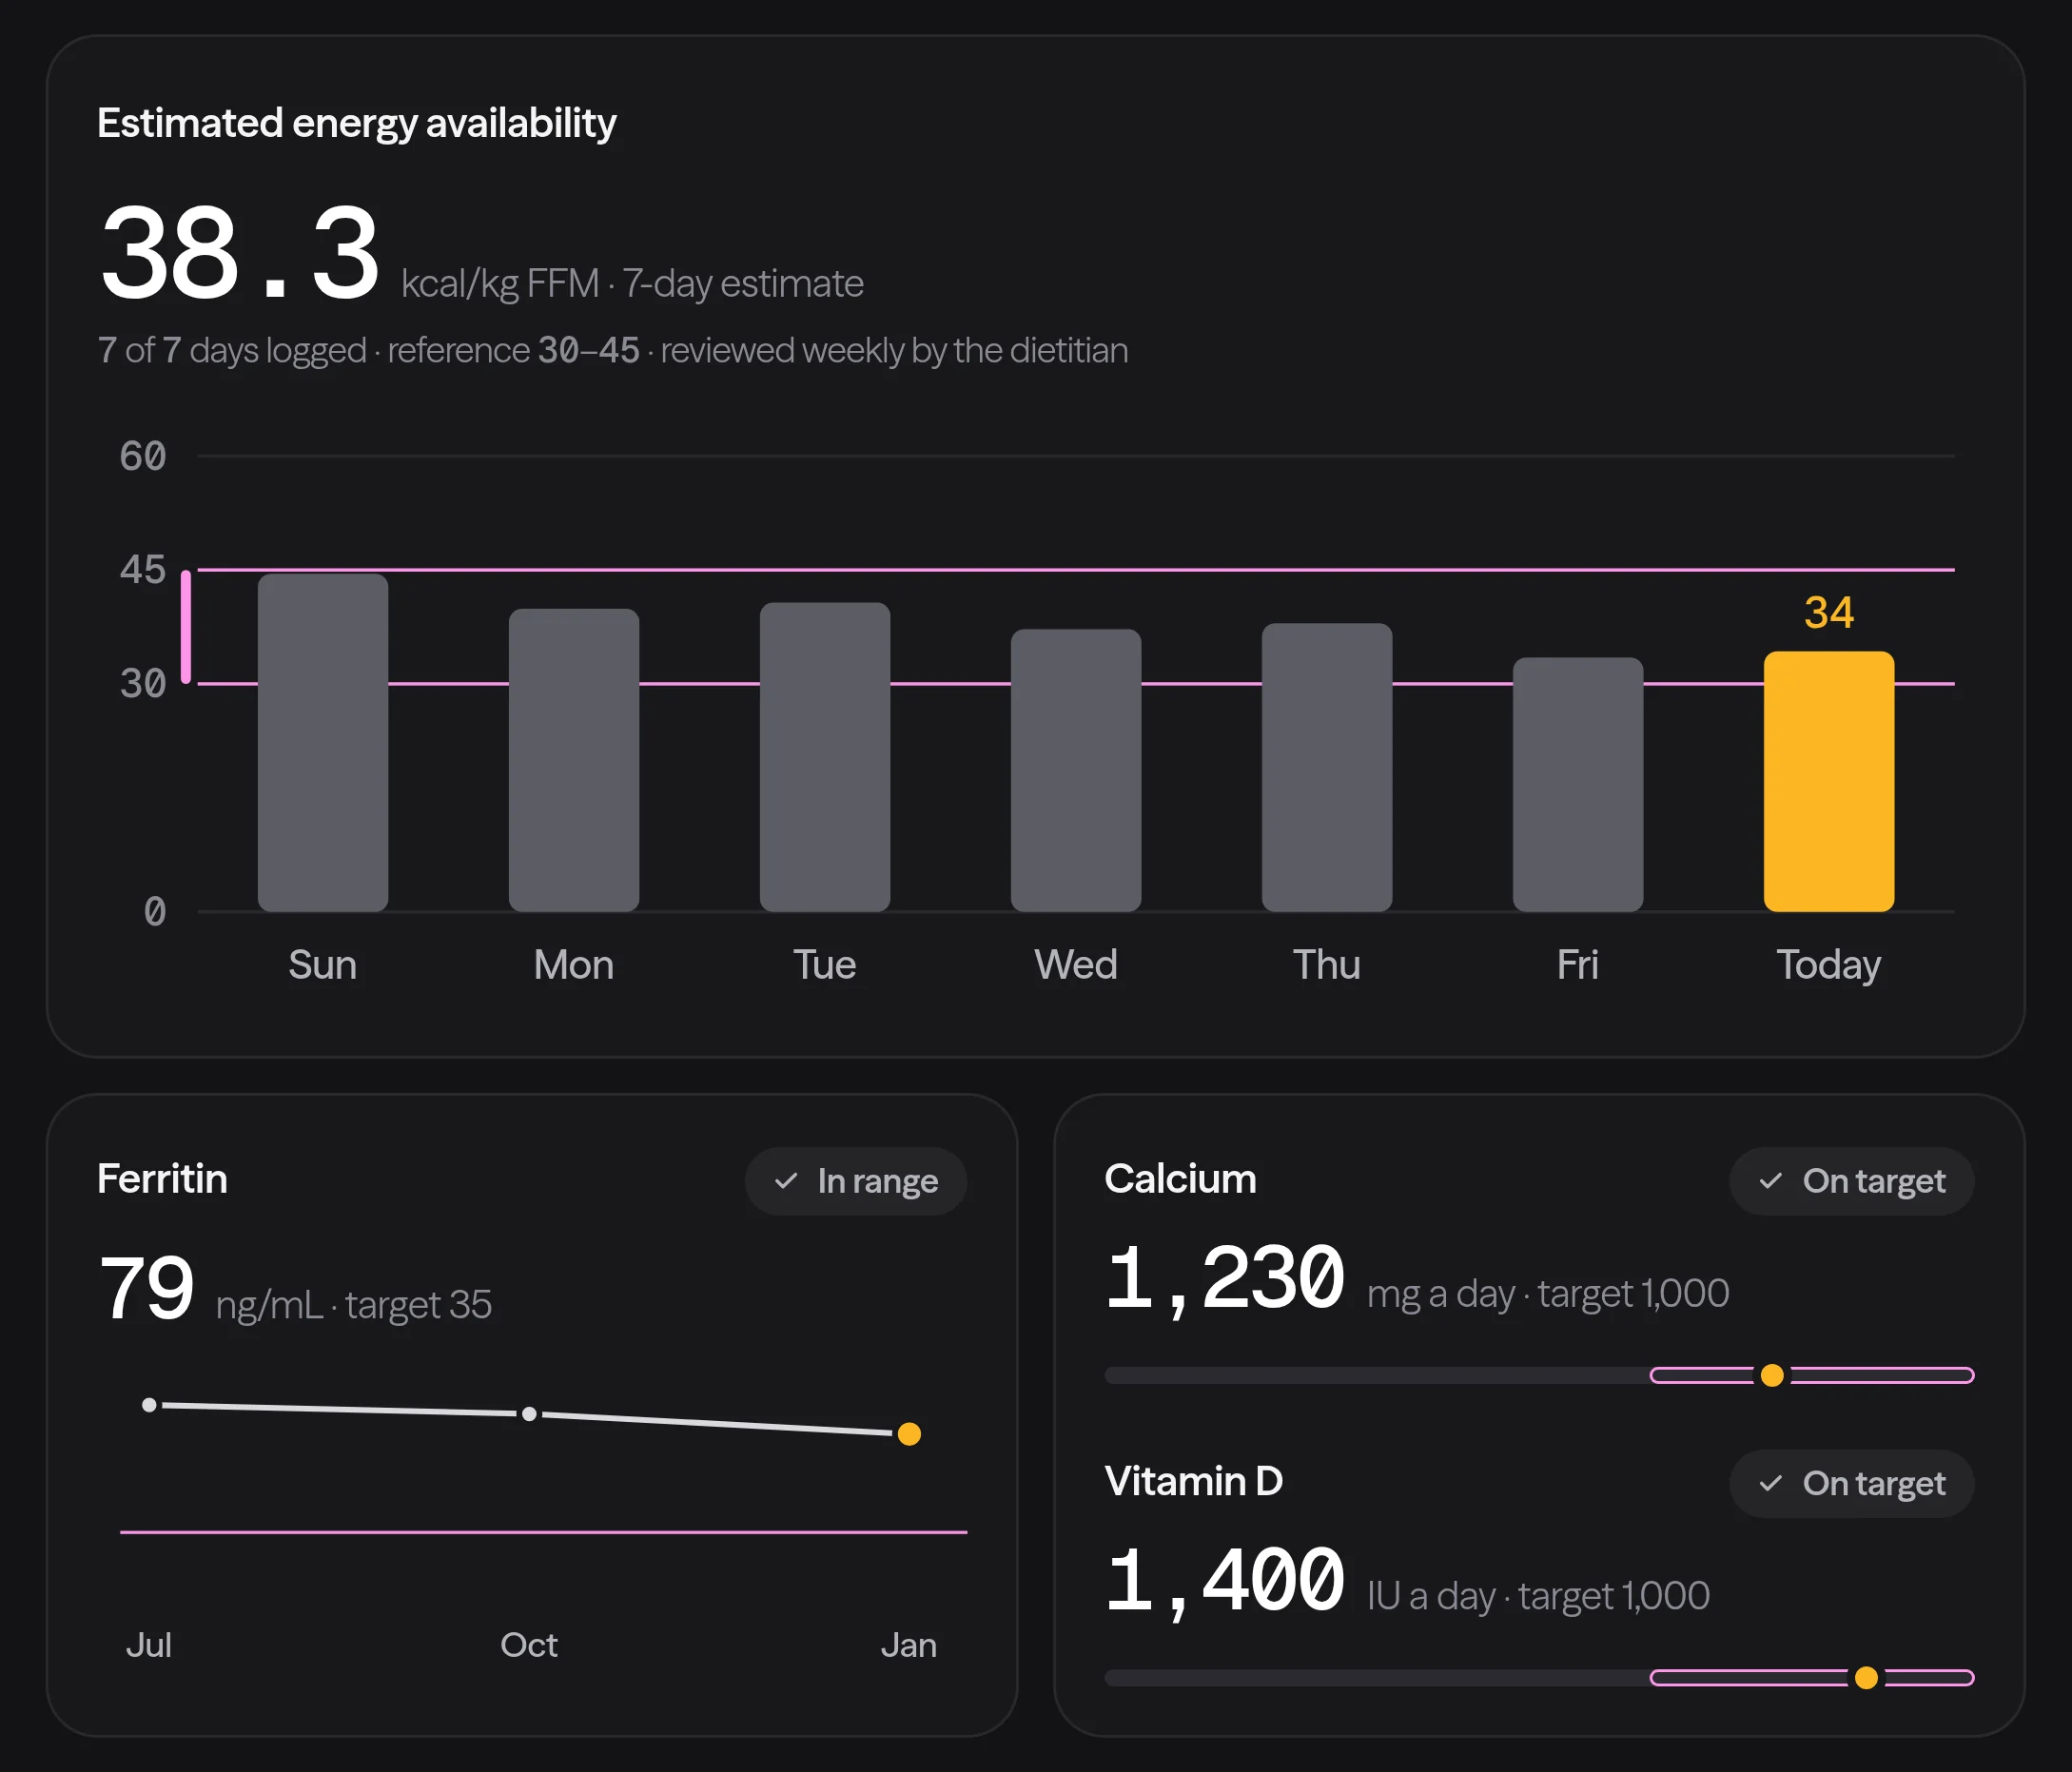This screenshot has height=1772, width=2072.
Task: Select the Vitamin D slider's orange marker
Action: point(1866,1677)
